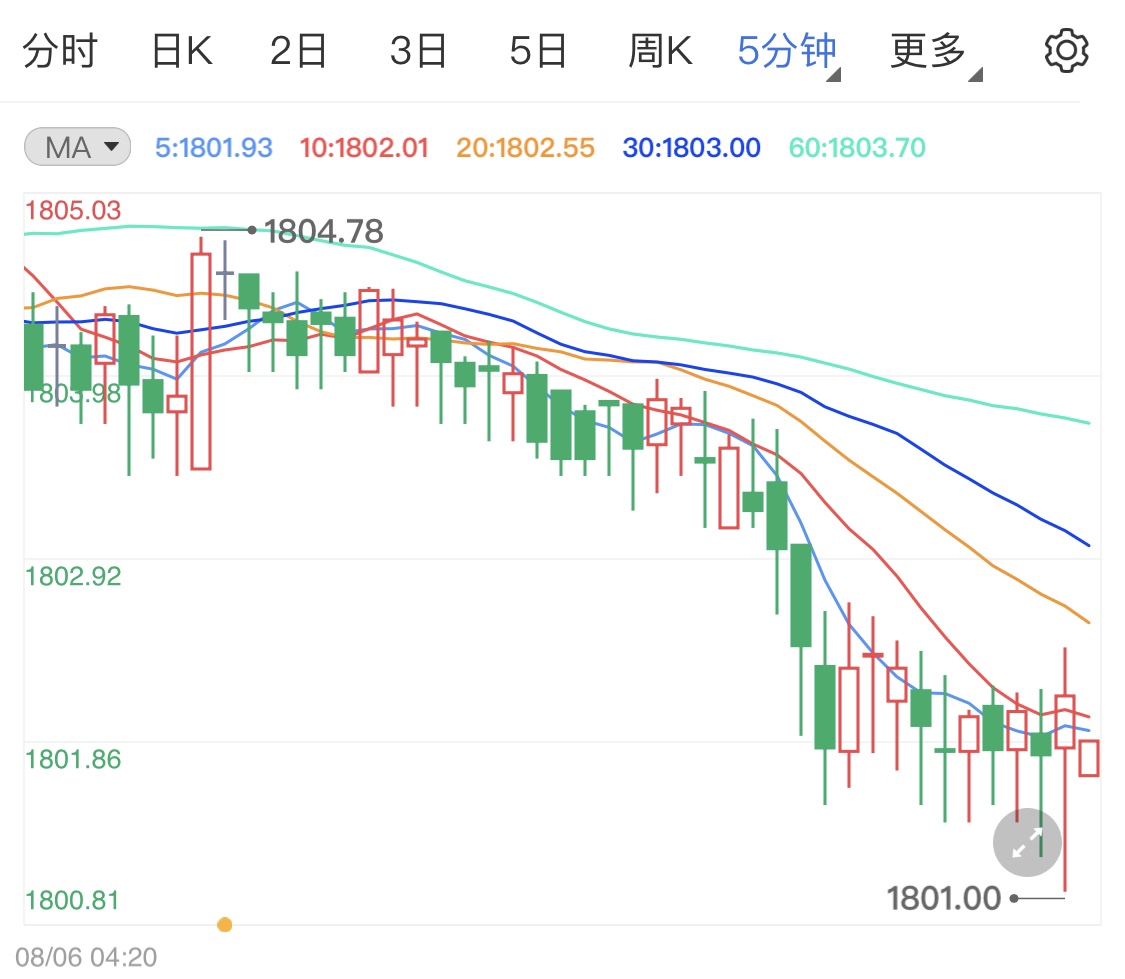The width and height of the screenshot is (1125, 979).
Task: Switch to the 分时 tab
Action: (x=60, y=51)
